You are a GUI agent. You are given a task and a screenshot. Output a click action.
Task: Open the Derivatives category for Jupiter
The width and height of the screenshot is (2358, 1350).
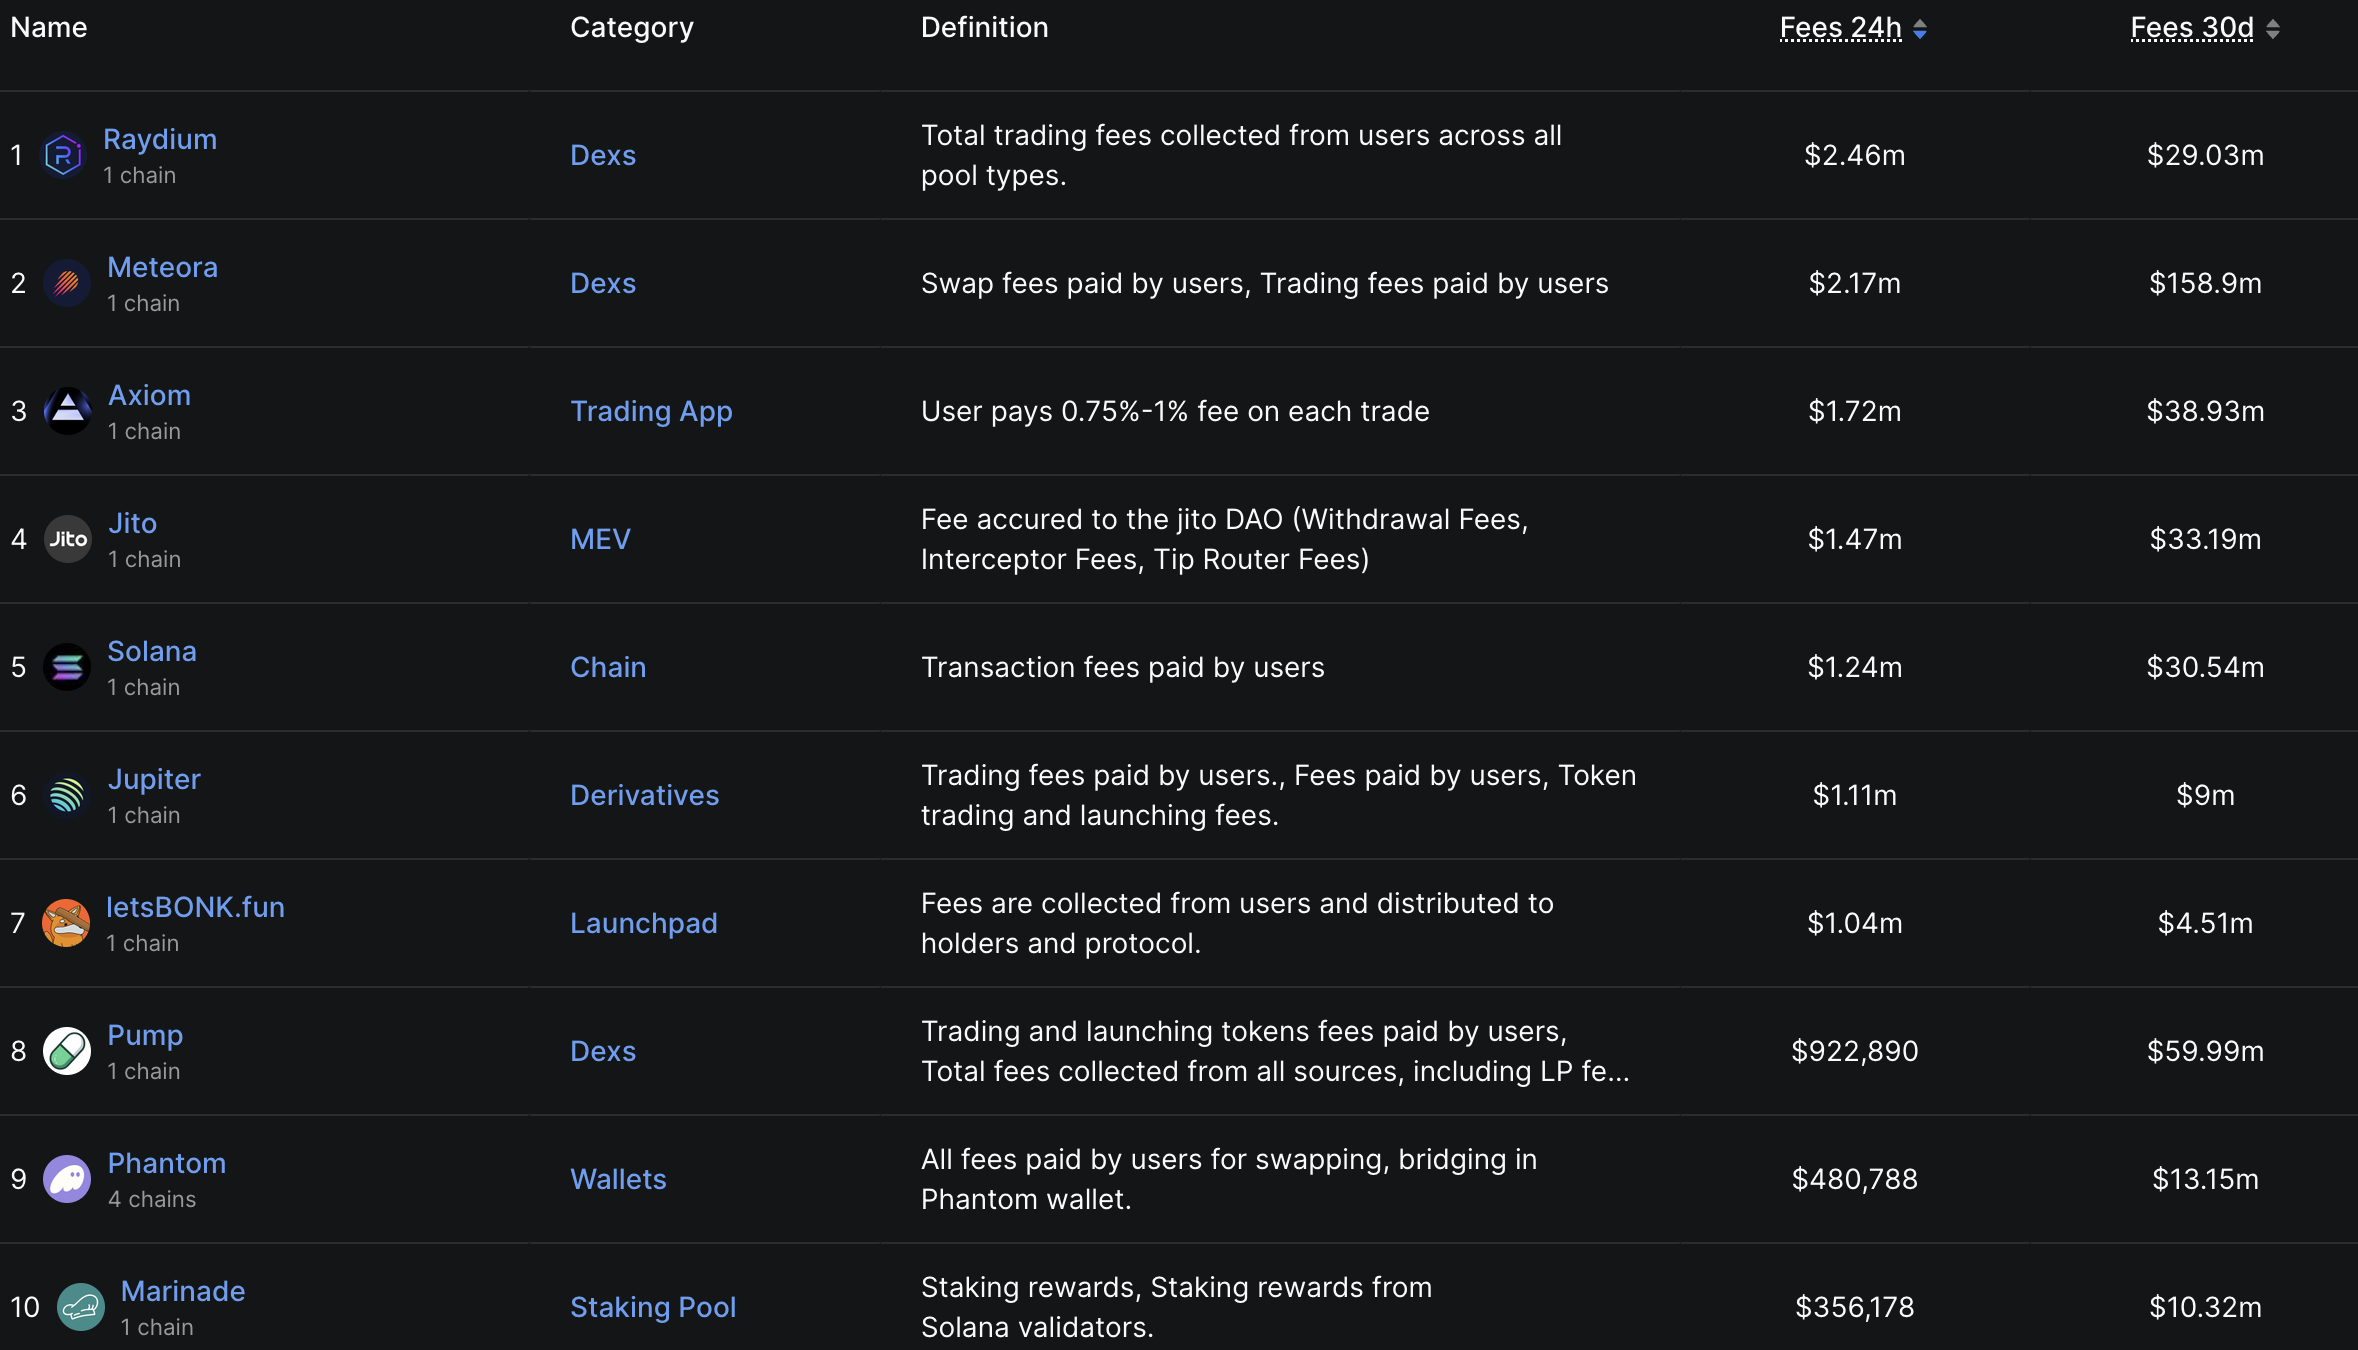click(645, 795)
